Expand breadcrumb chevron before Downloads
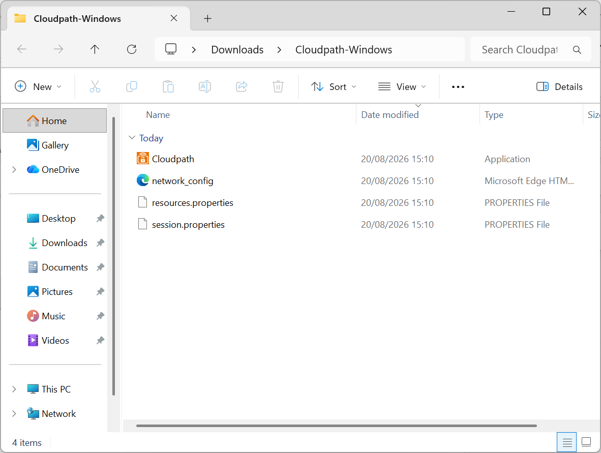This screenshot has width=601, height=453. (194, 49)
